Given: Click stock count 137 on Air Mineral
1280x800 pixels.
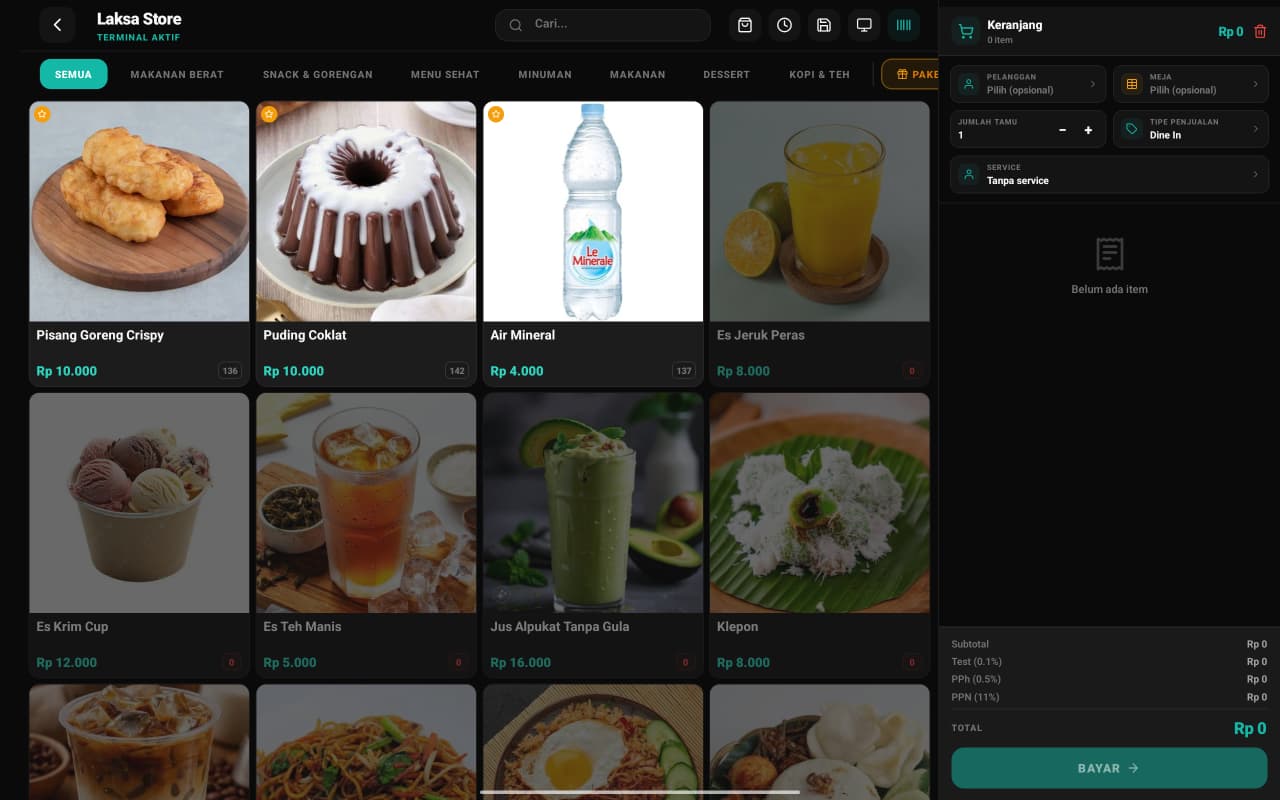Looking at the screenshot, I should coord(684,371).
